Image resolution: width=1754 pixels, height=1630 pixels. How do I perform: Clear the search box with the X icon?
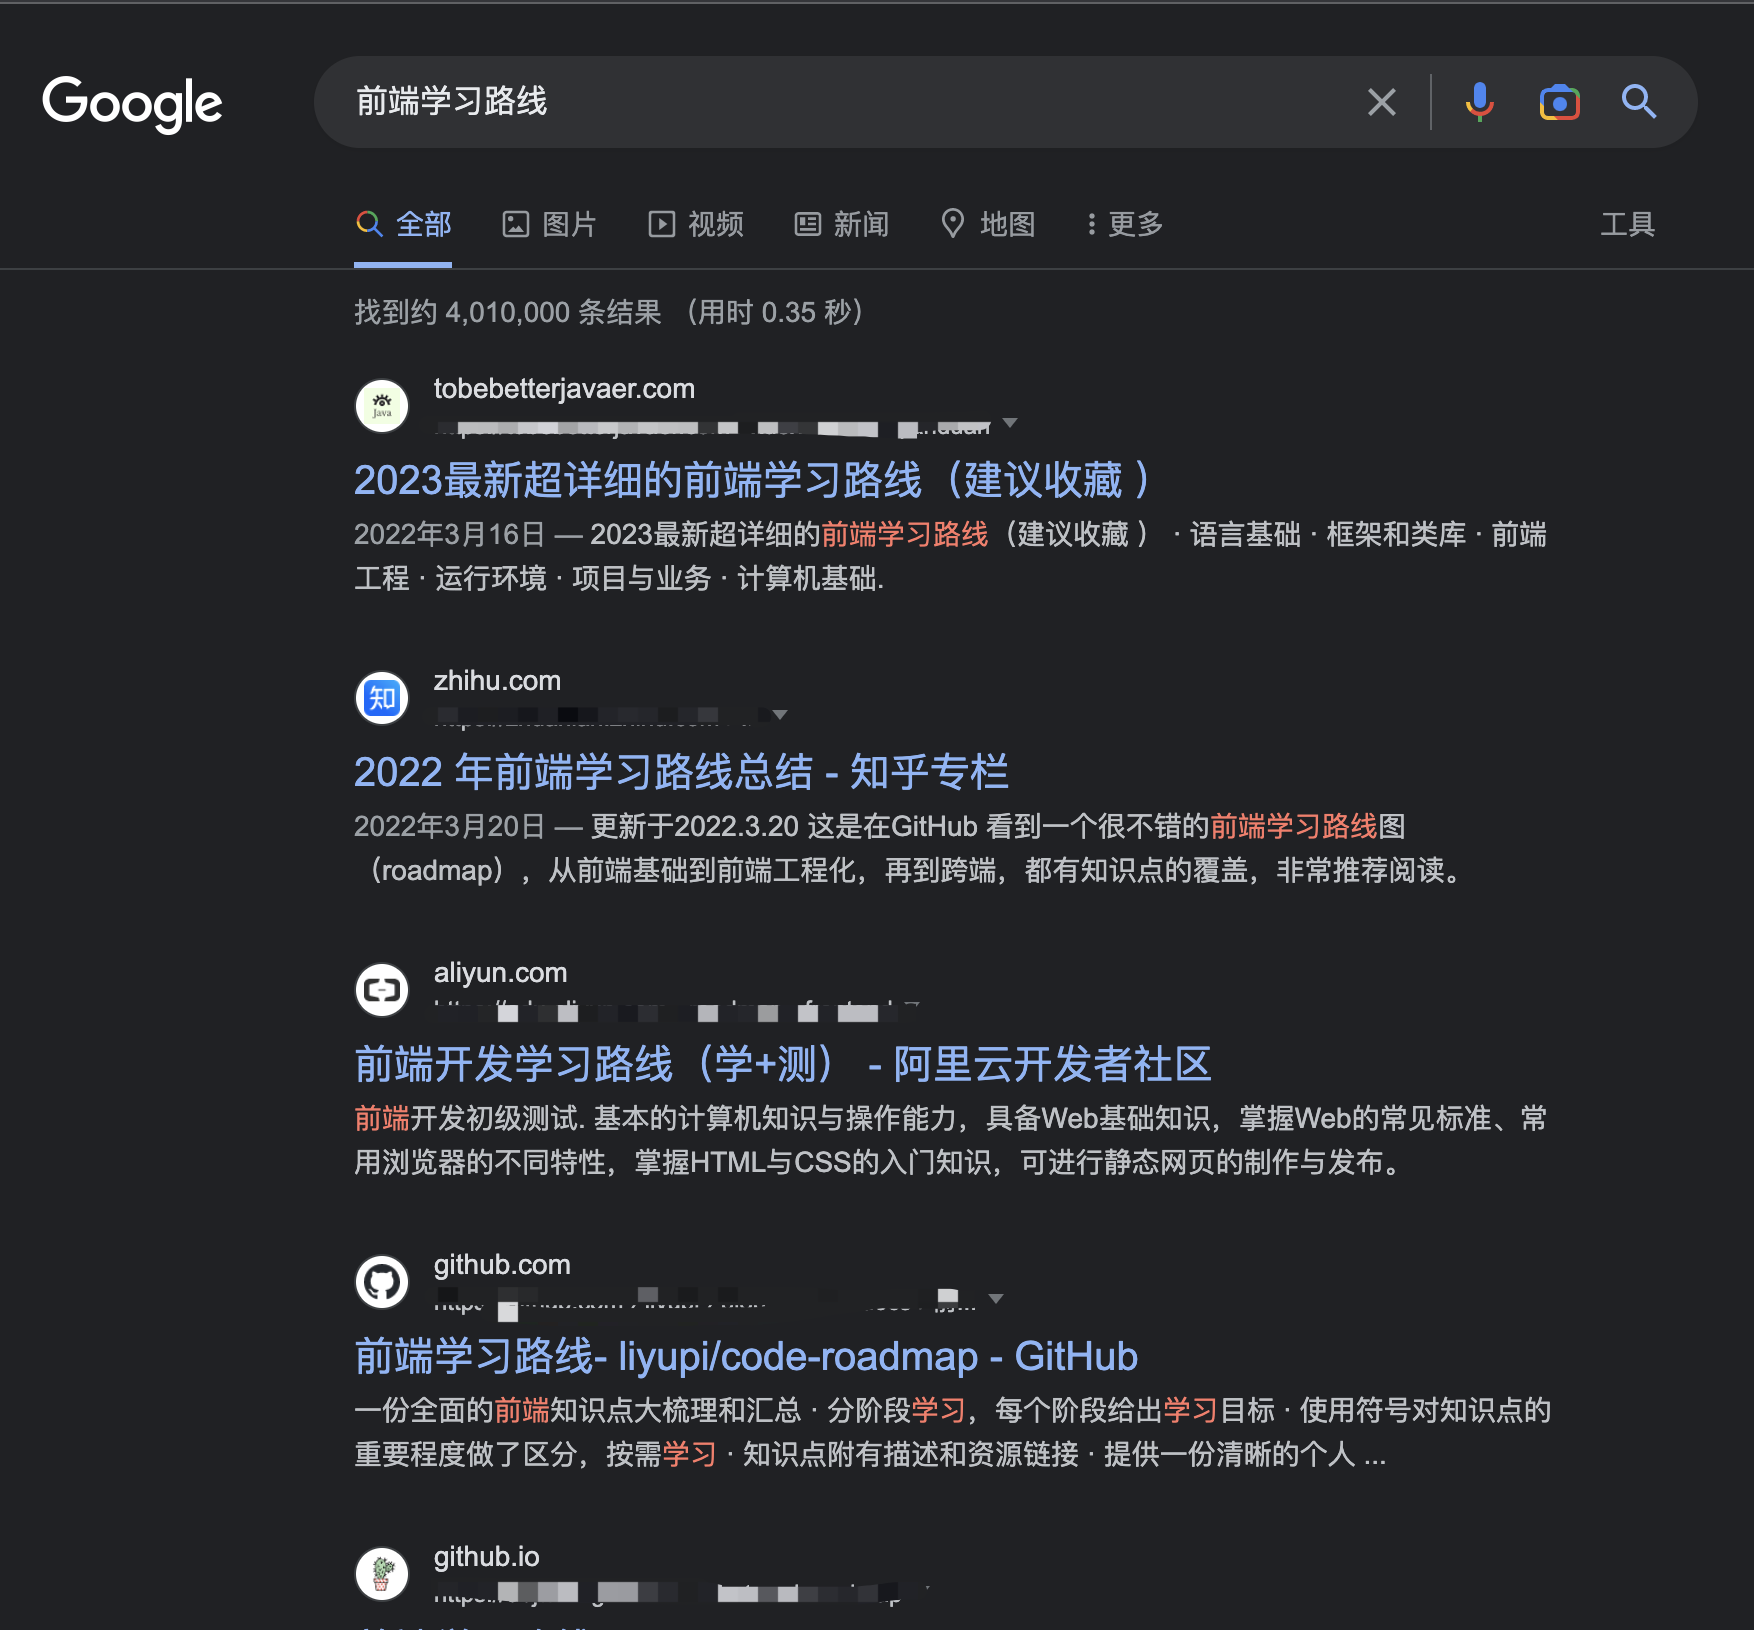click(1382, 102)
